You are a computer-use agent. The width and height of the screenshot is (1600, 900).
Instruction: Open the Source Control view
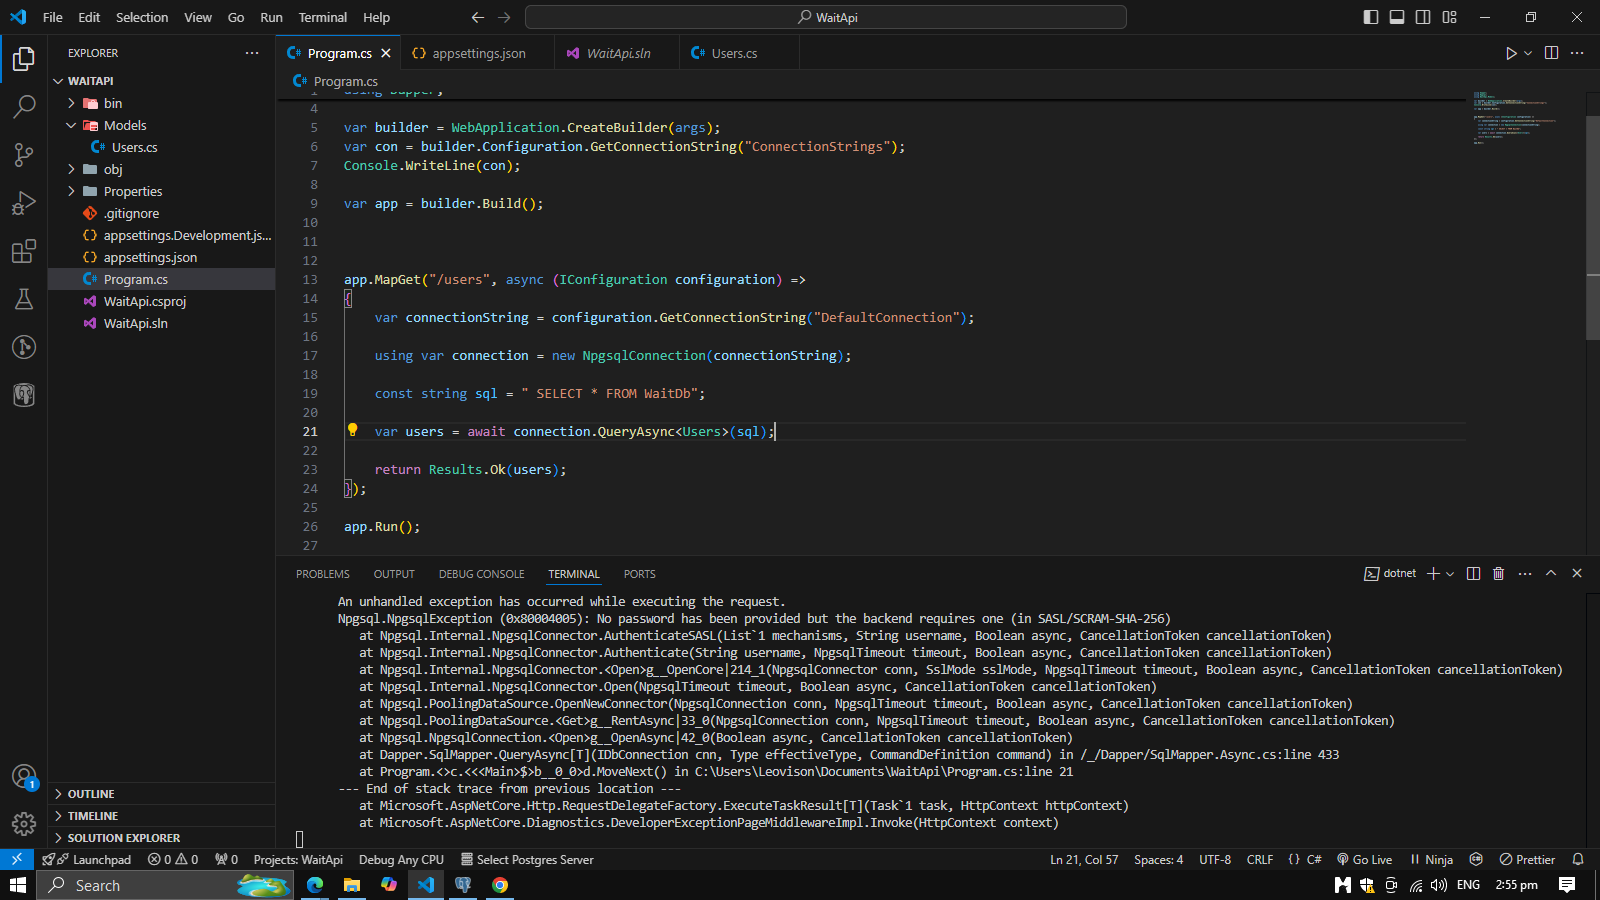coord(24,154)
